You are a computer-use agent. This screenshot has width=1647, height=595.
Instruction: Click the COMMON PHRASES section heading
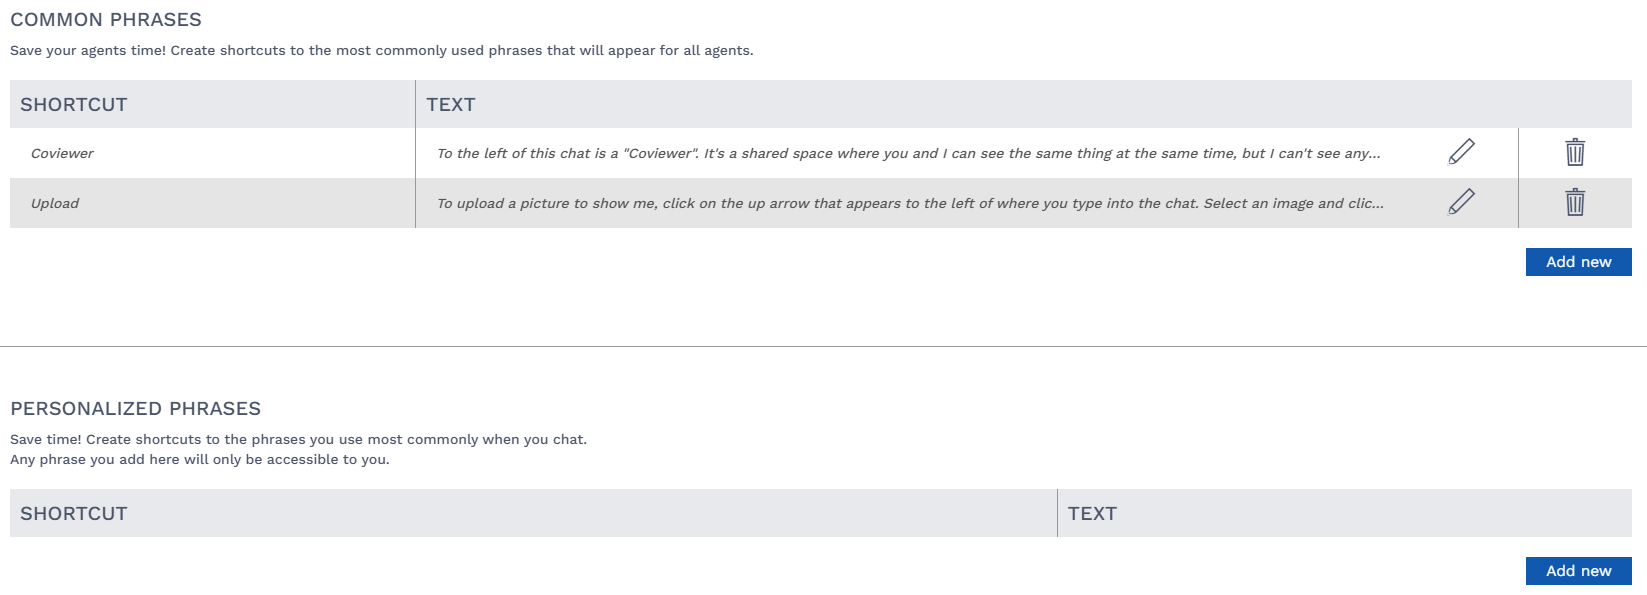pyautogui.click(x=106, y=20)
